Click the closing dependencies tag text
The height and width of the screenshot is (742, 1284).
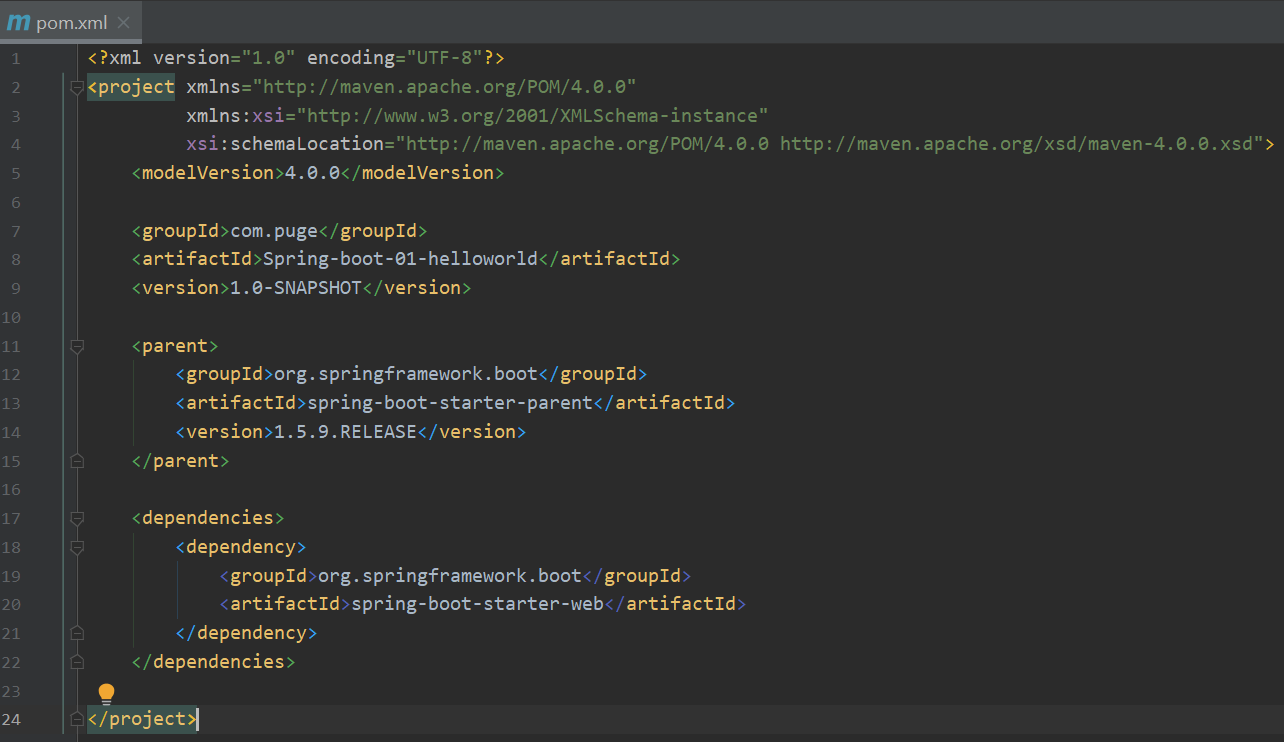(x=214, y=662)
